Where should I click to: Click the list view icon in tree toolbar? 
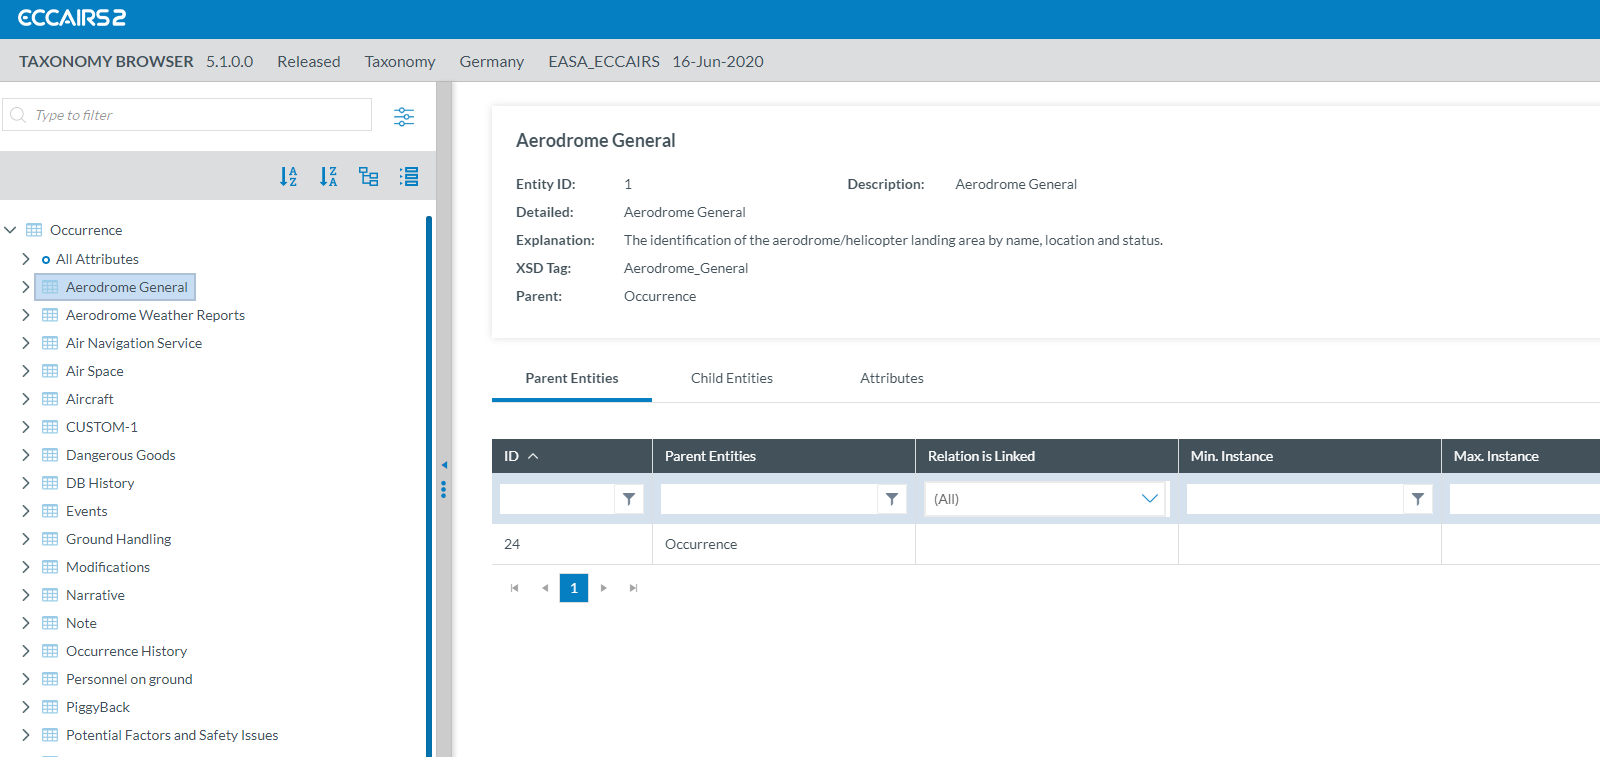[409, 177]
